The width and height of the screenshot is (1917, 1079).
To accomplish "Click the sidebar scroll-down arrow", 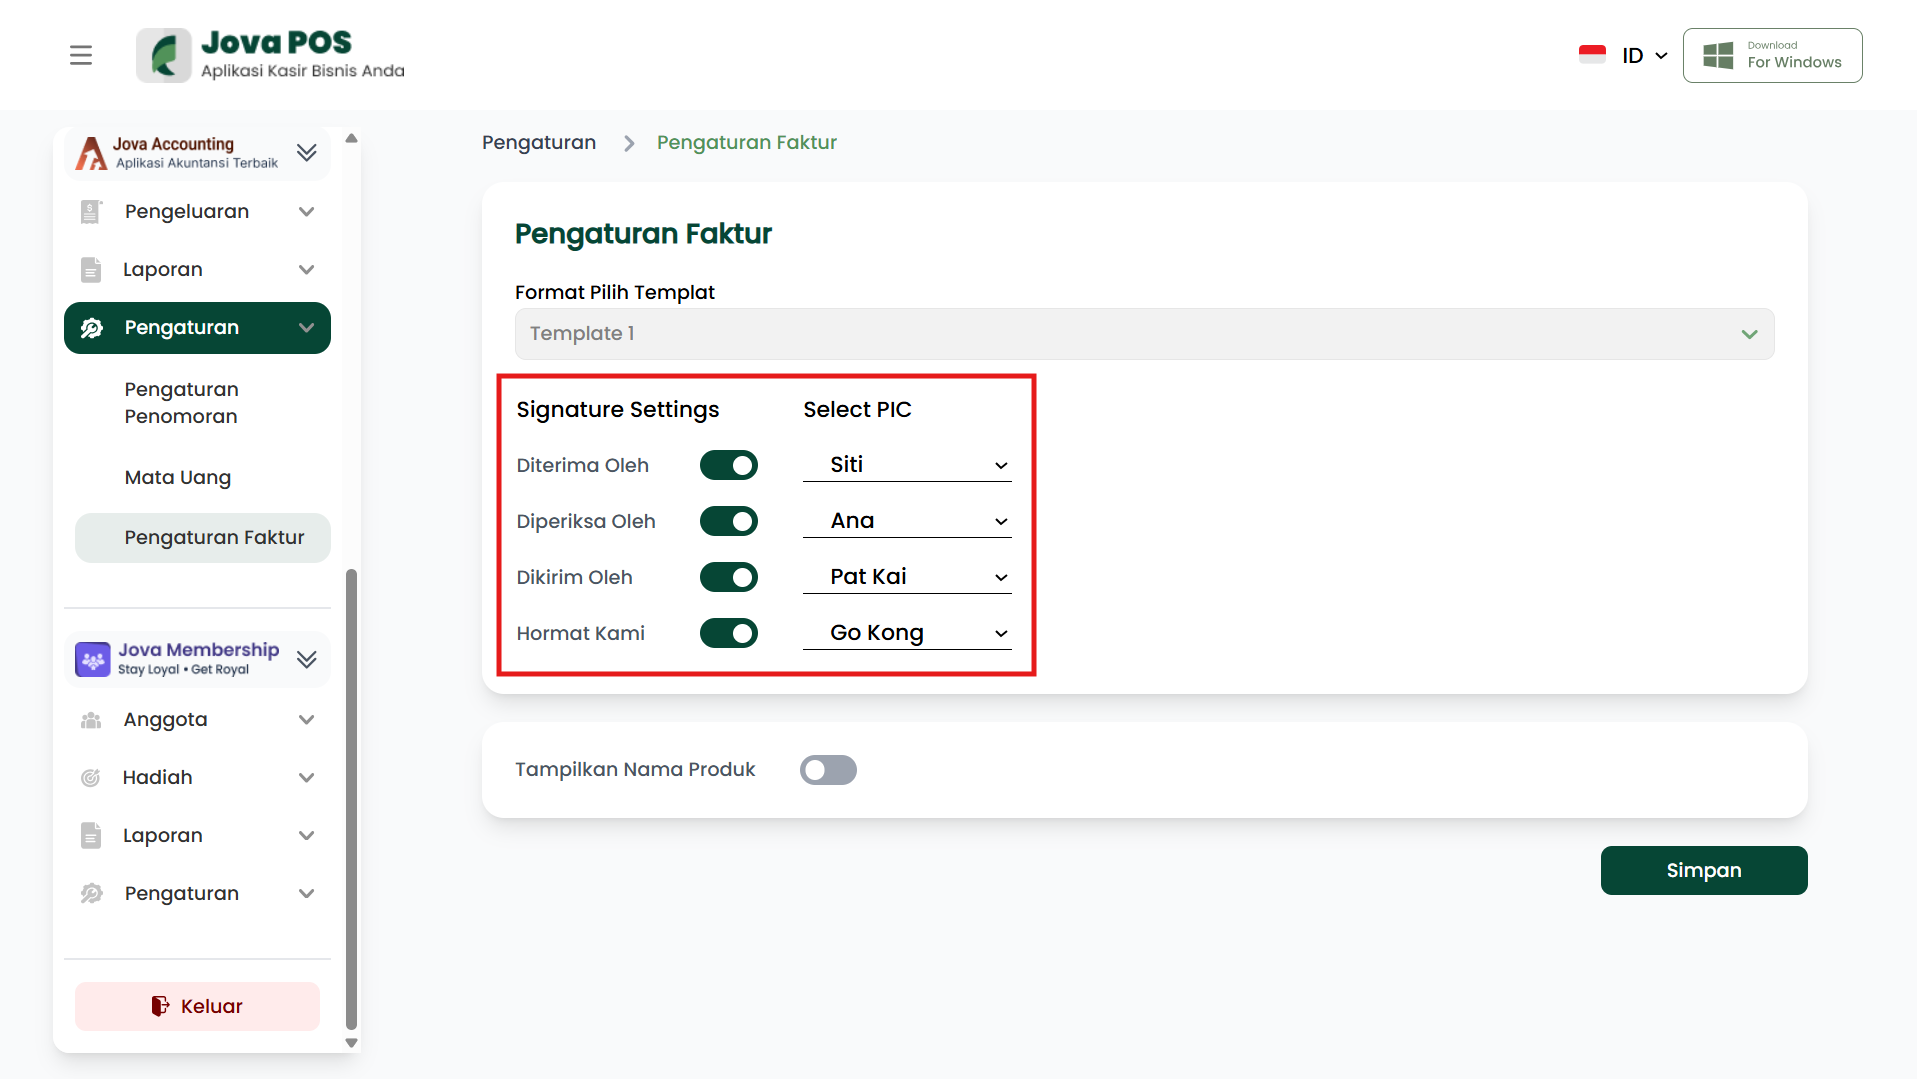I will coord(351,1042).
